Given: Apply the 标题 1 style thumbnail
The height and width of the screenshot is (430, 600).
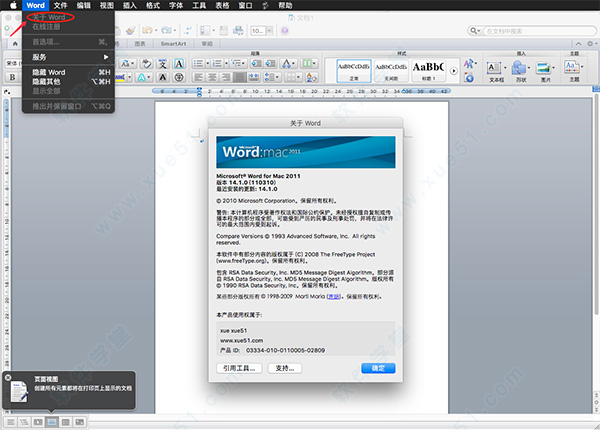Looking at the screenshot, I should point(429,71).
